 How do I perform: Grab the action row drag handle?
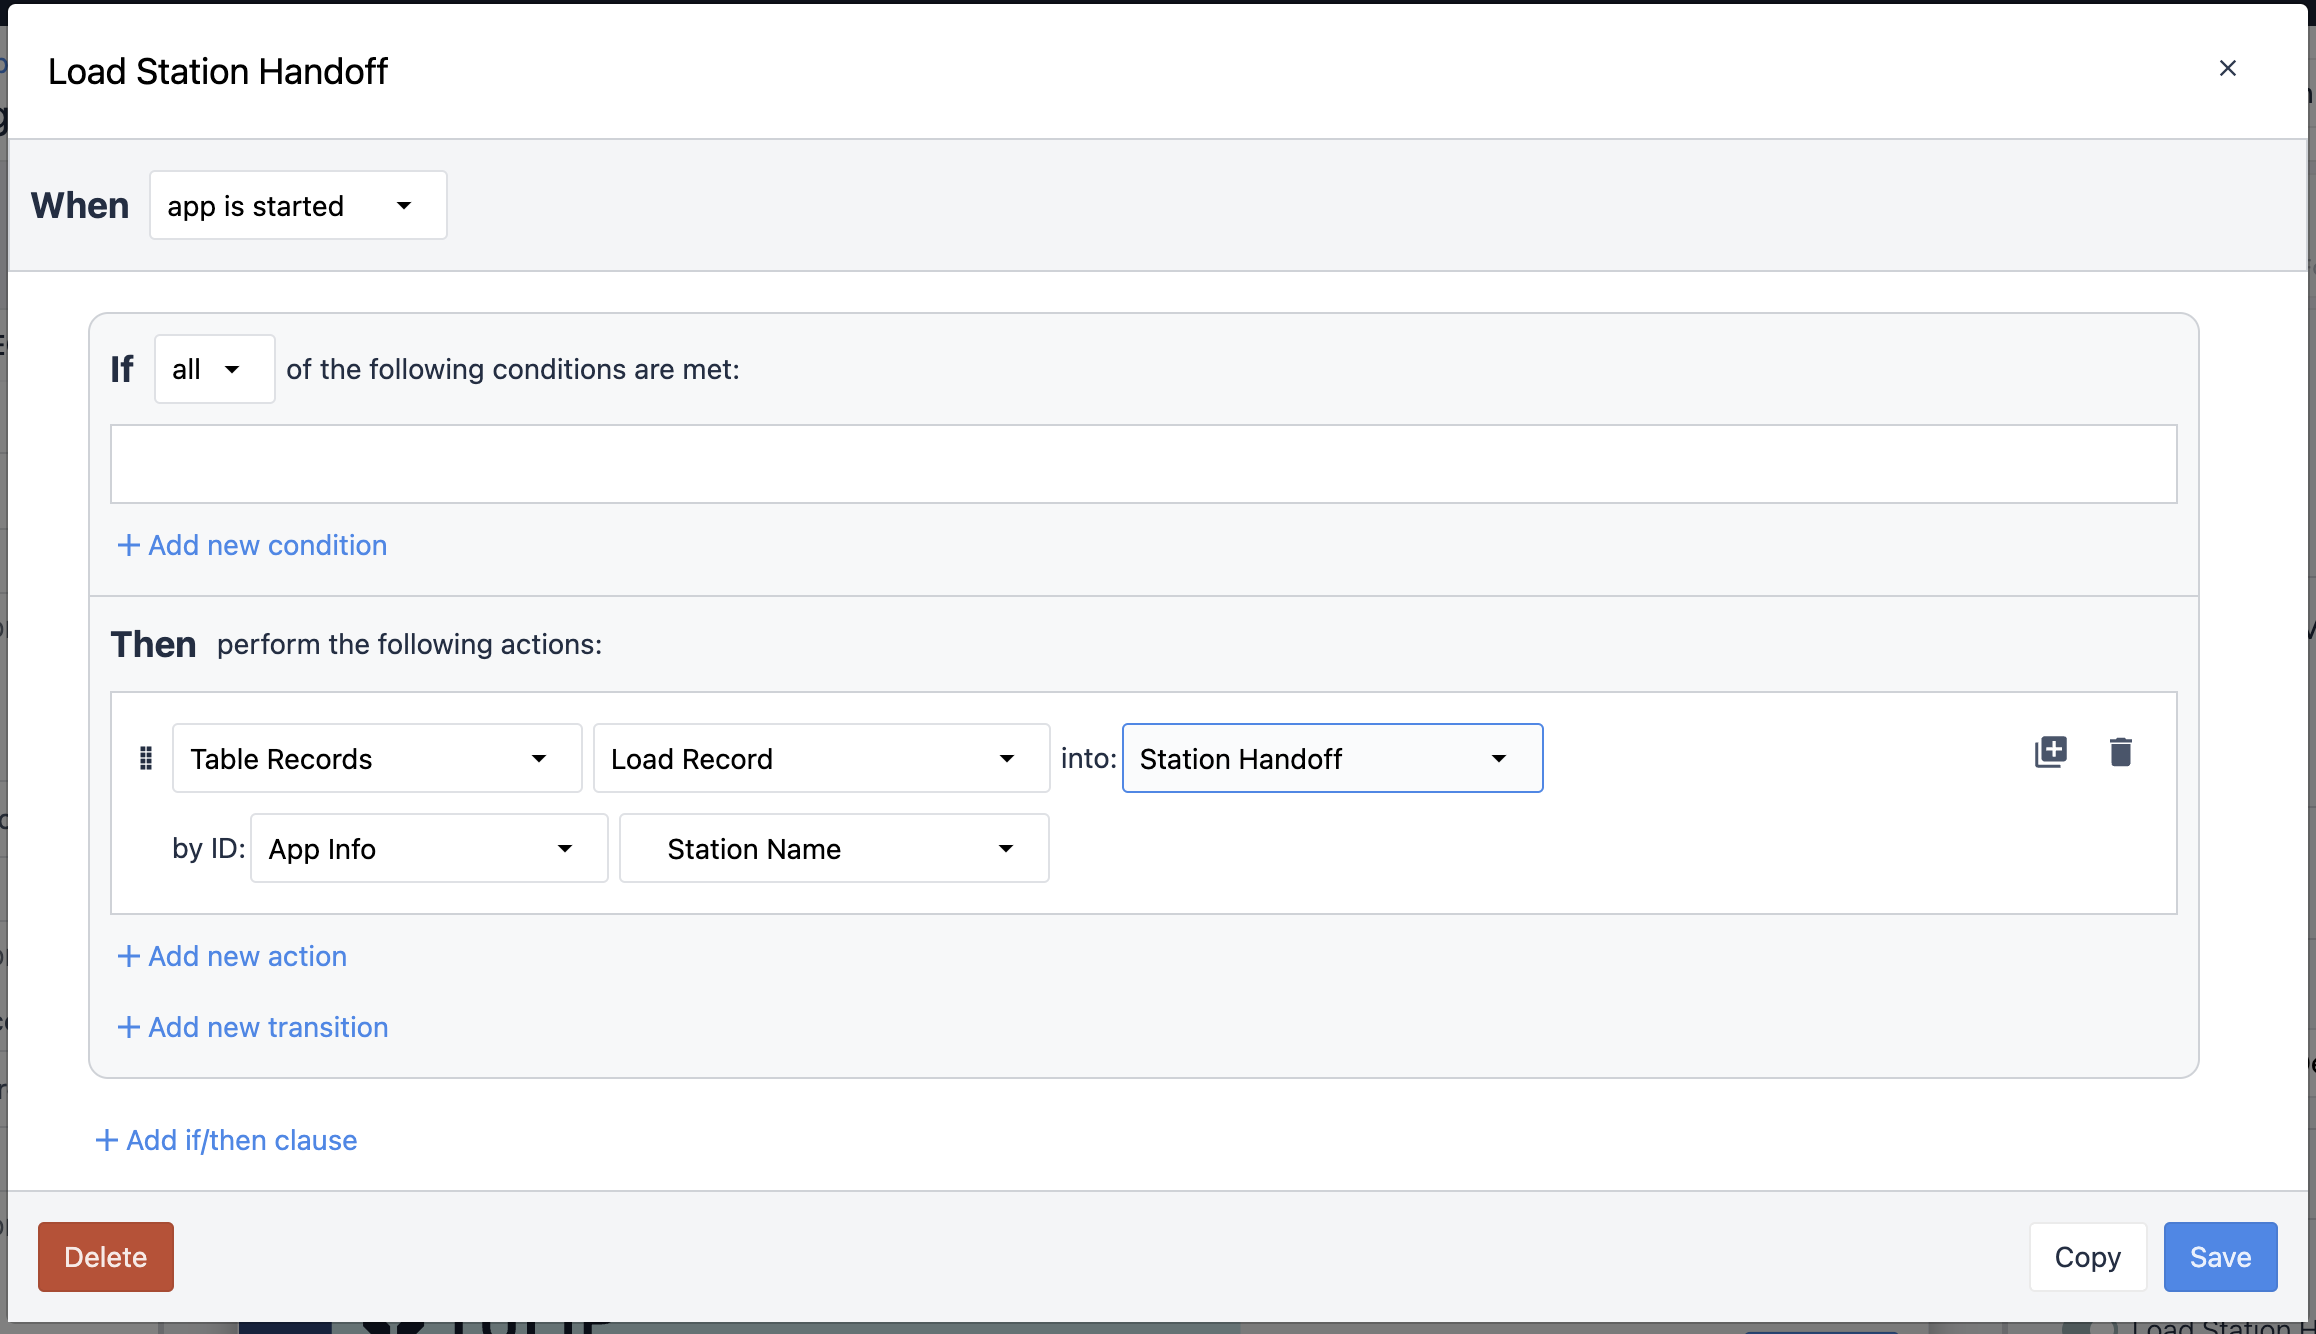(x=145, y=759)
